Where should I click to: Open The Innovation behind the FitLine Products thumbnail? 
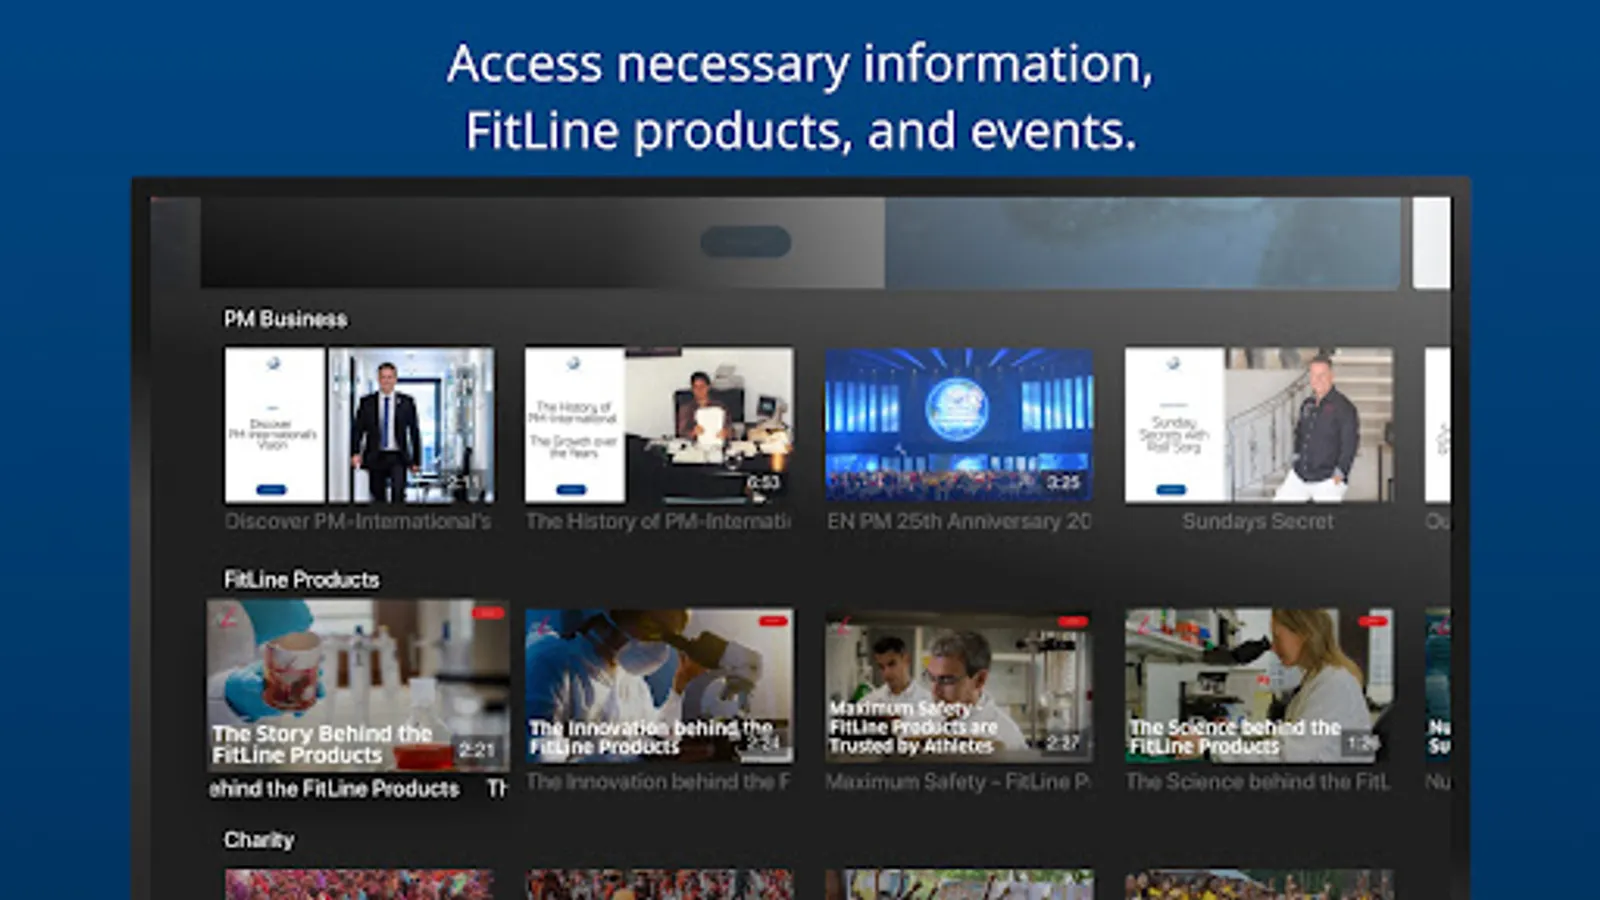click(659, 685)
